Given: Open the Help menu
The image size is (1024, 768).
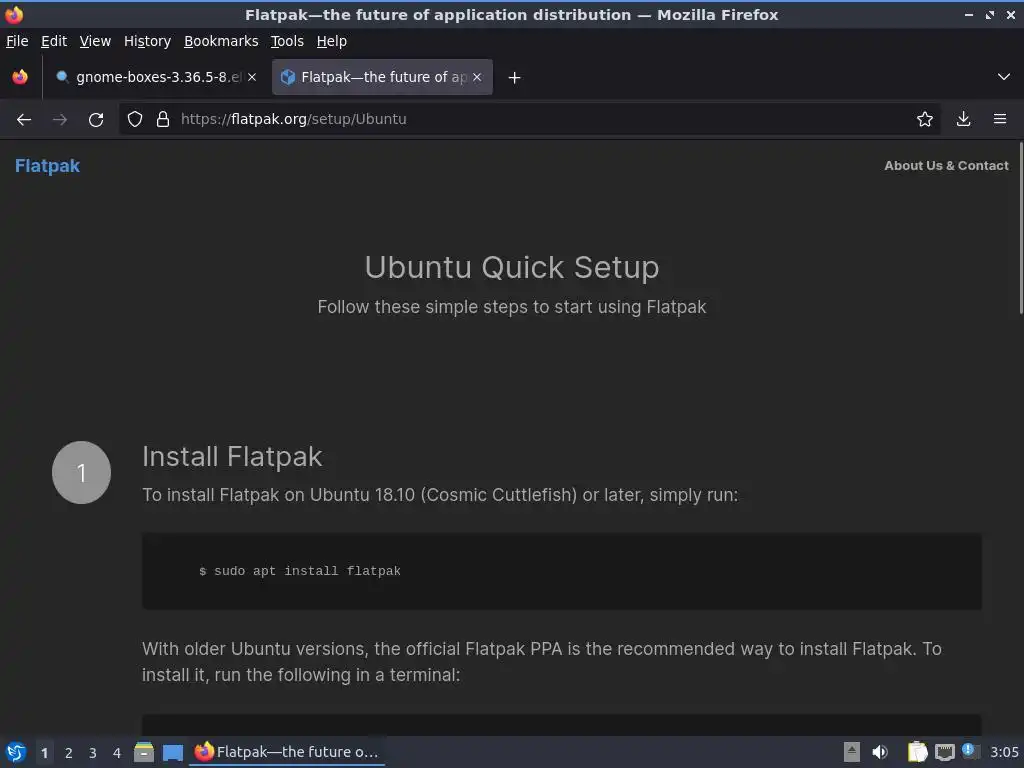Looking at the screenshot, I should pos(332,41).
